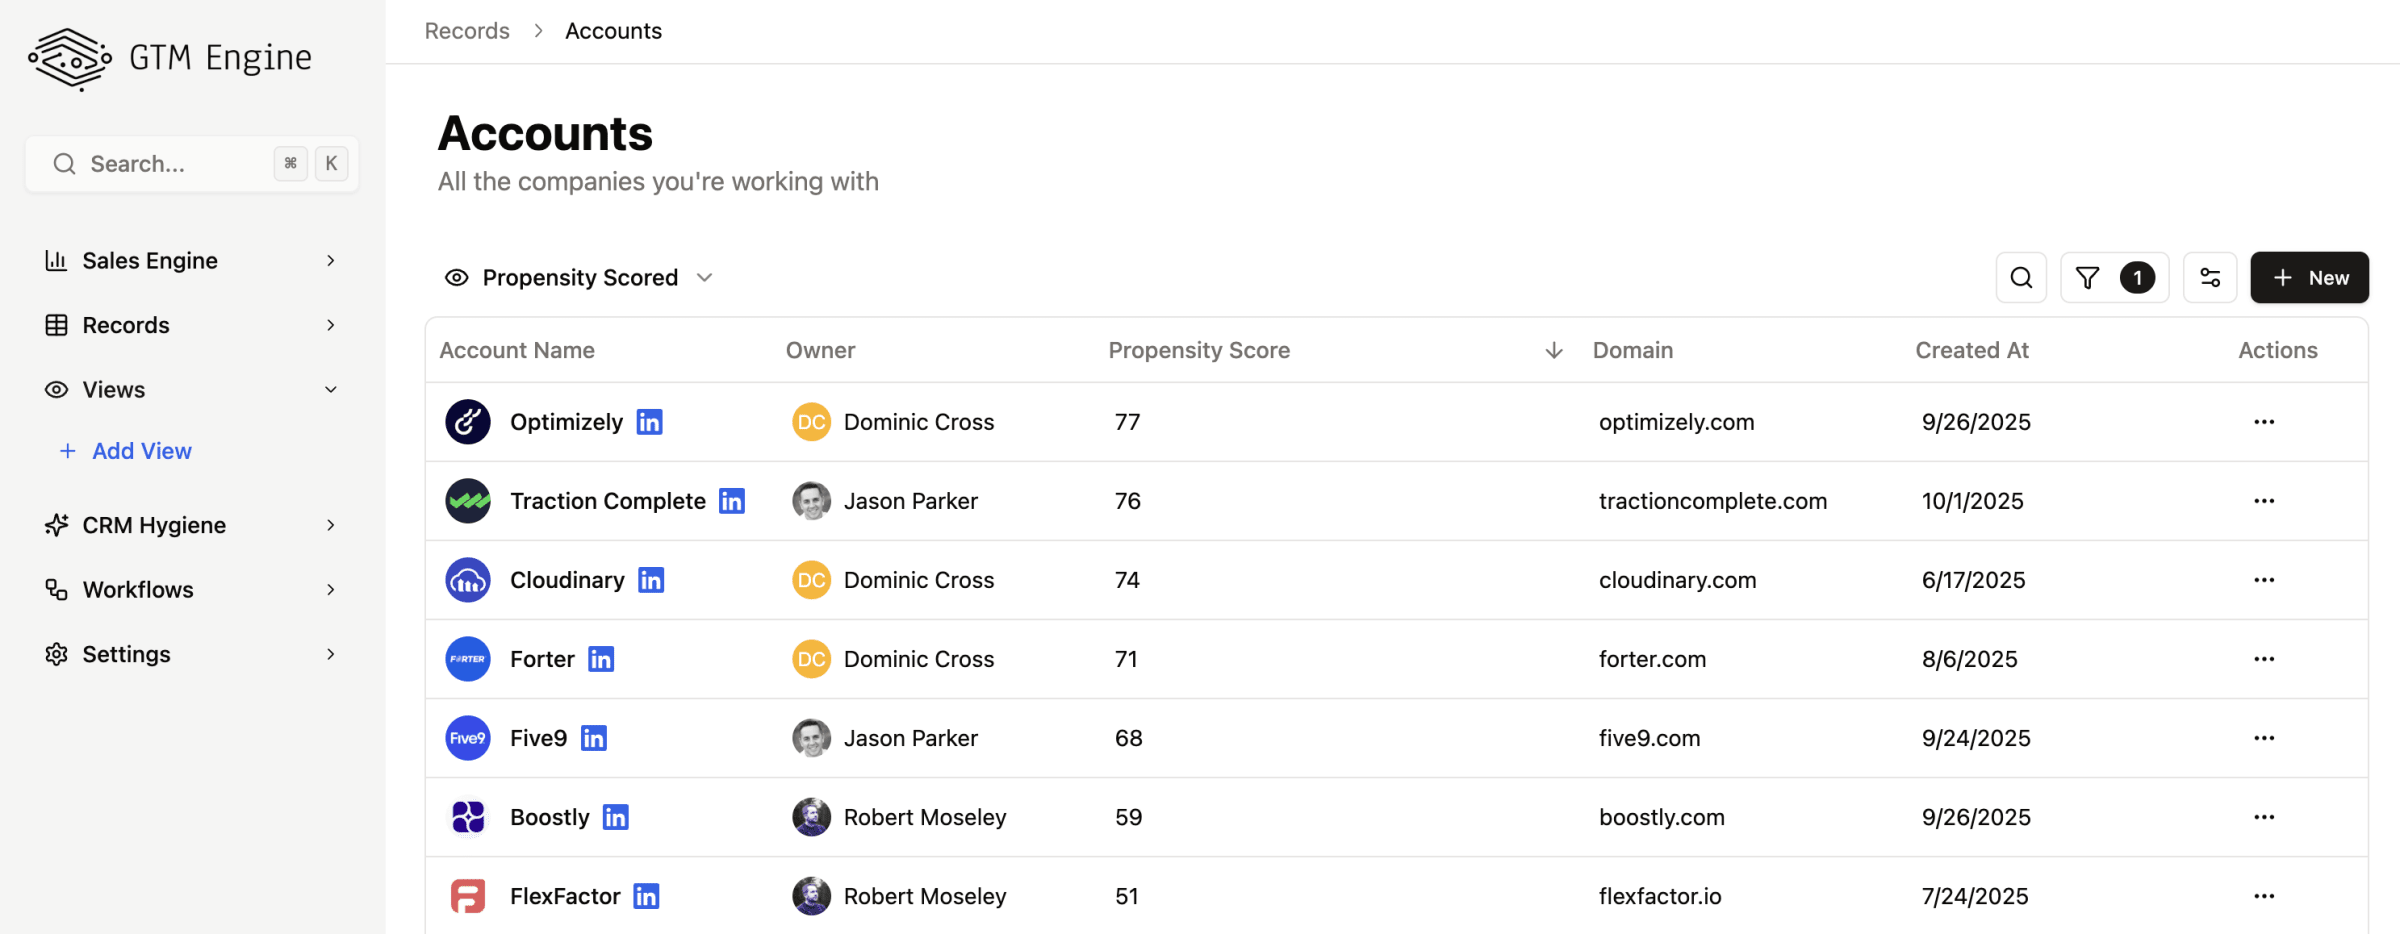Open actions menu for Traction Complete row
Image resolution: width=2400 pixels, height=934 pixels.
click(x=2264, y=501)
